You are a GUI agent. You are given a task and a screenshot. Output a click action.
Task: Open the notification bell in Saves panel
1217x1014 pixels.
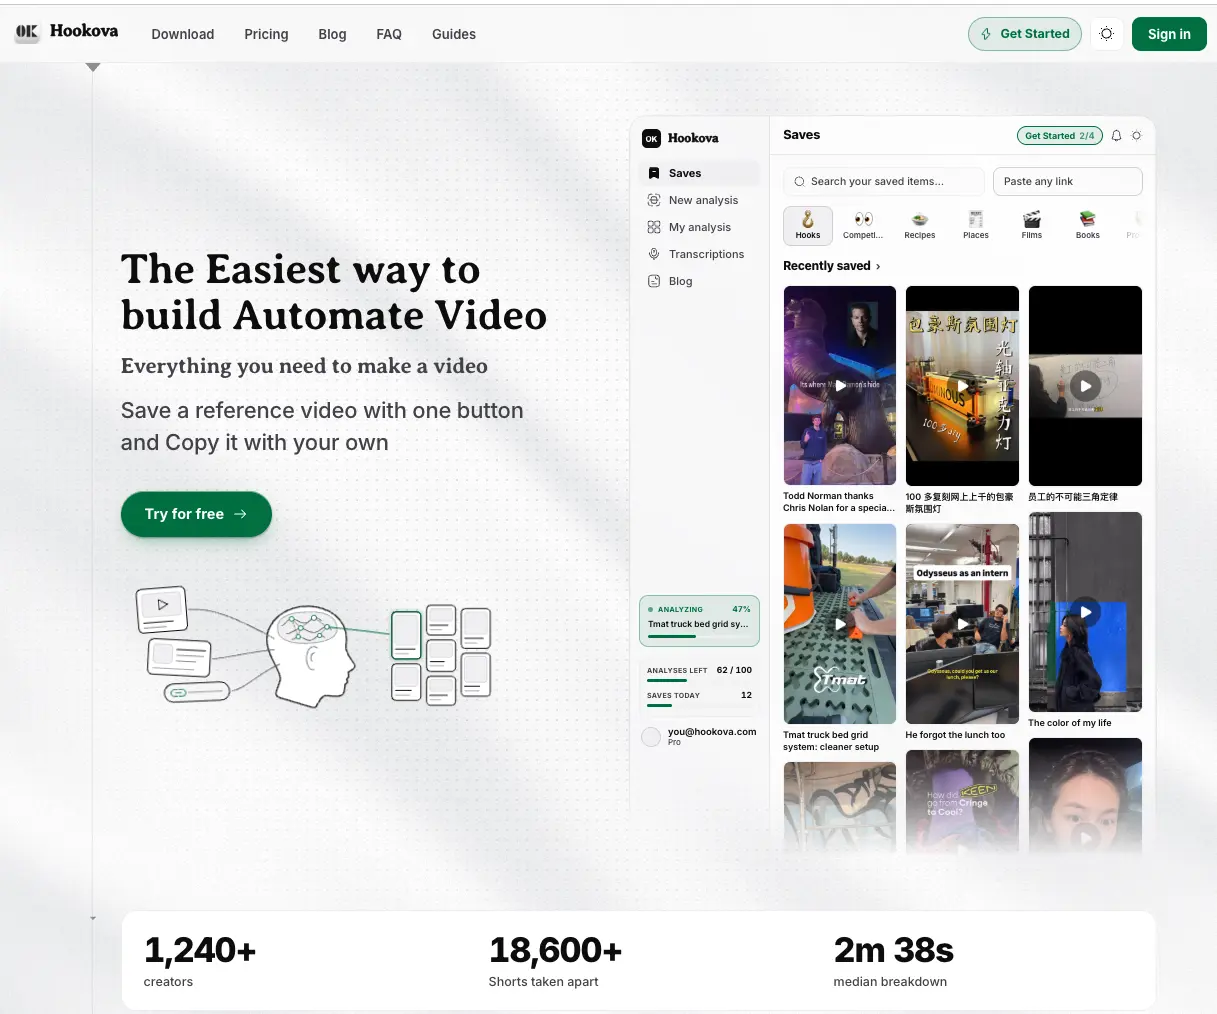click(x=1116, y=135)
